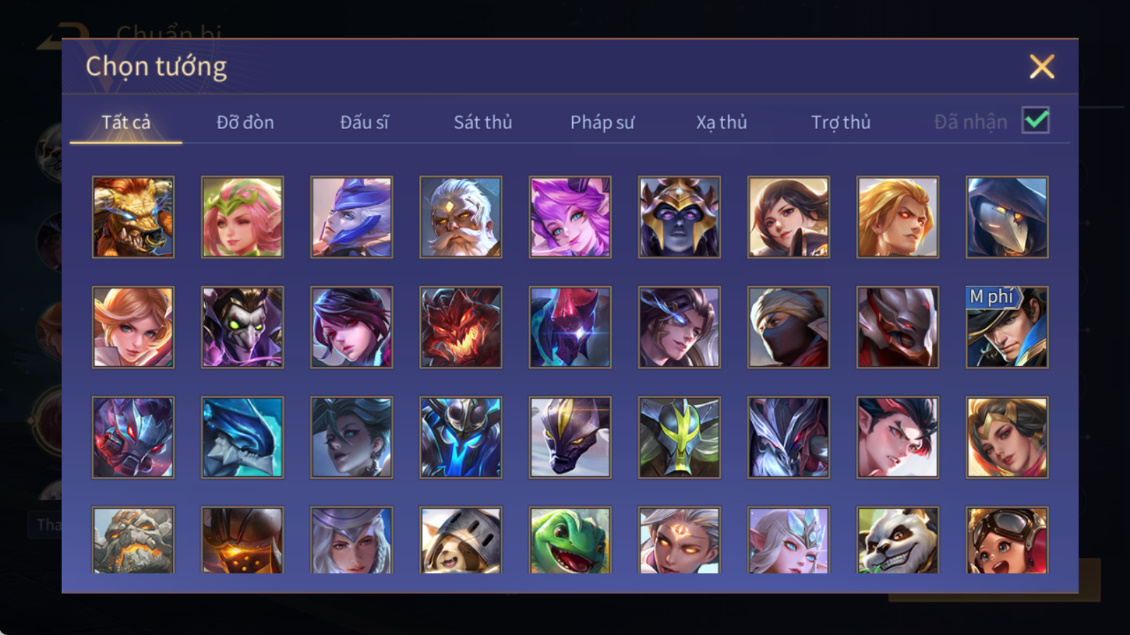Viewport: 1130px width, 635px height.
Task: Choose the hero tagged 'M phí'
Action: click(1007, 327)
